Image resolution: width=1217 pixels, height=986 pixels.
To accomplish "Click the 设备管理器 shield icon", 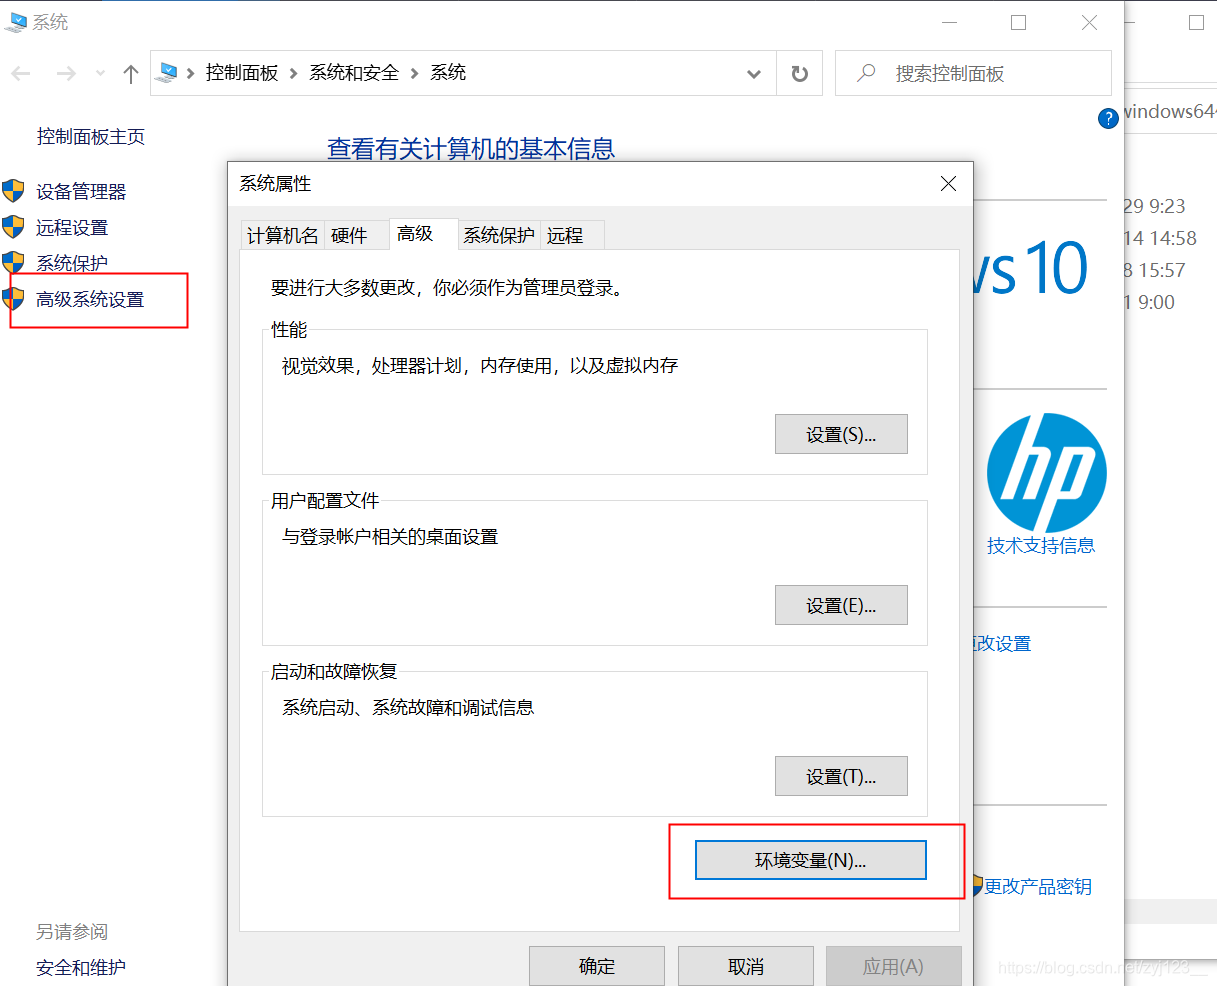I will (13, 191).
